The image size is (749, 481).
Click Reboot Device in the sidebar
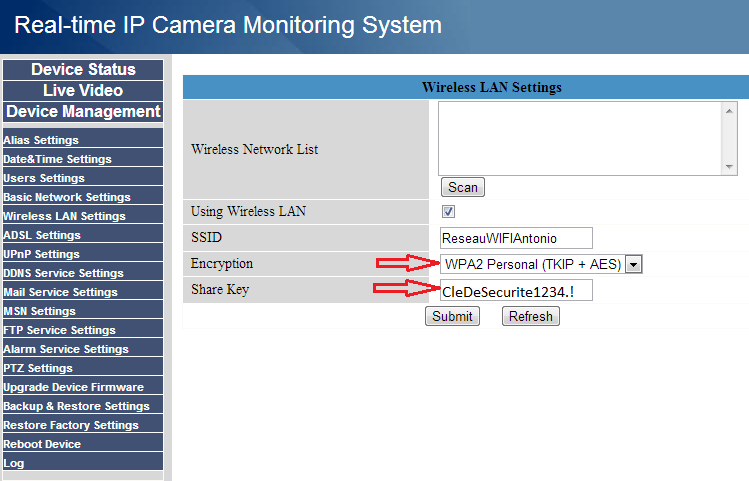(x=42, y=444)
